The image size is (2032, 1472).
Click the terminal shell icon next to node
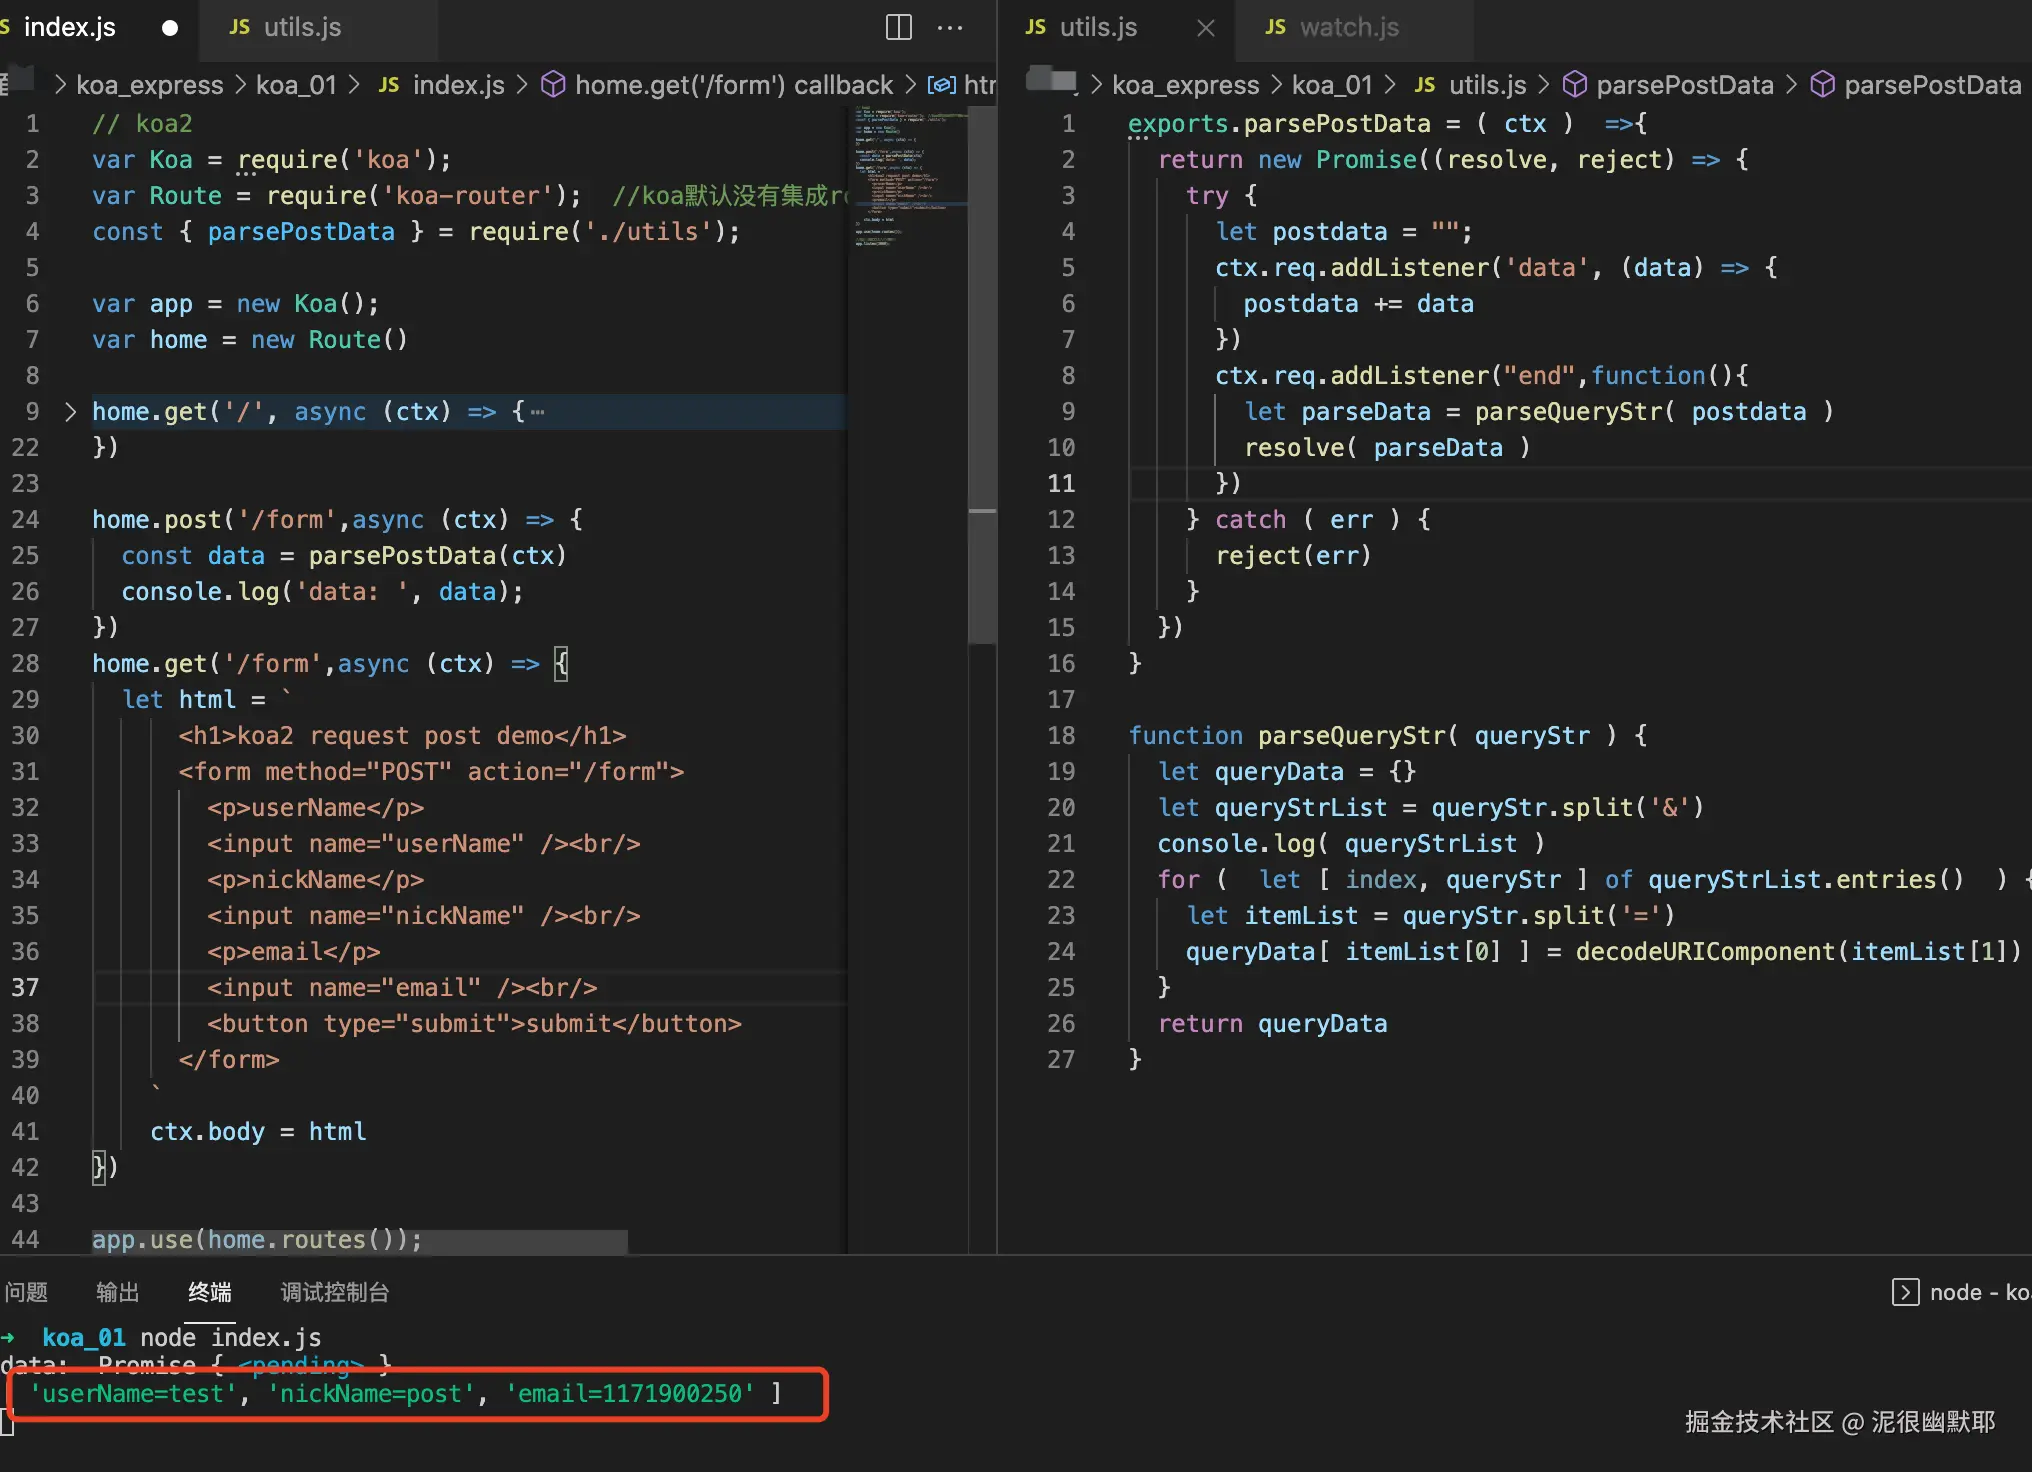point(1905,1292)
